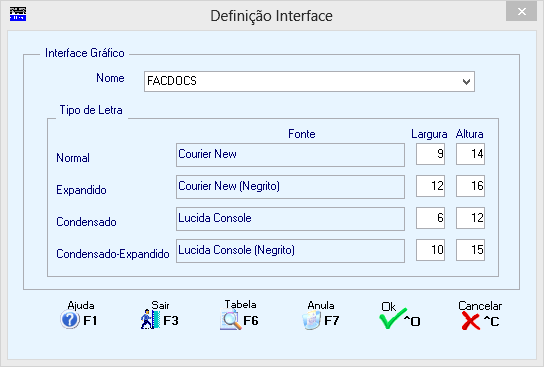Click the application icon in title bar
This screenshot has width=544, height=367.
click(18, 14)
